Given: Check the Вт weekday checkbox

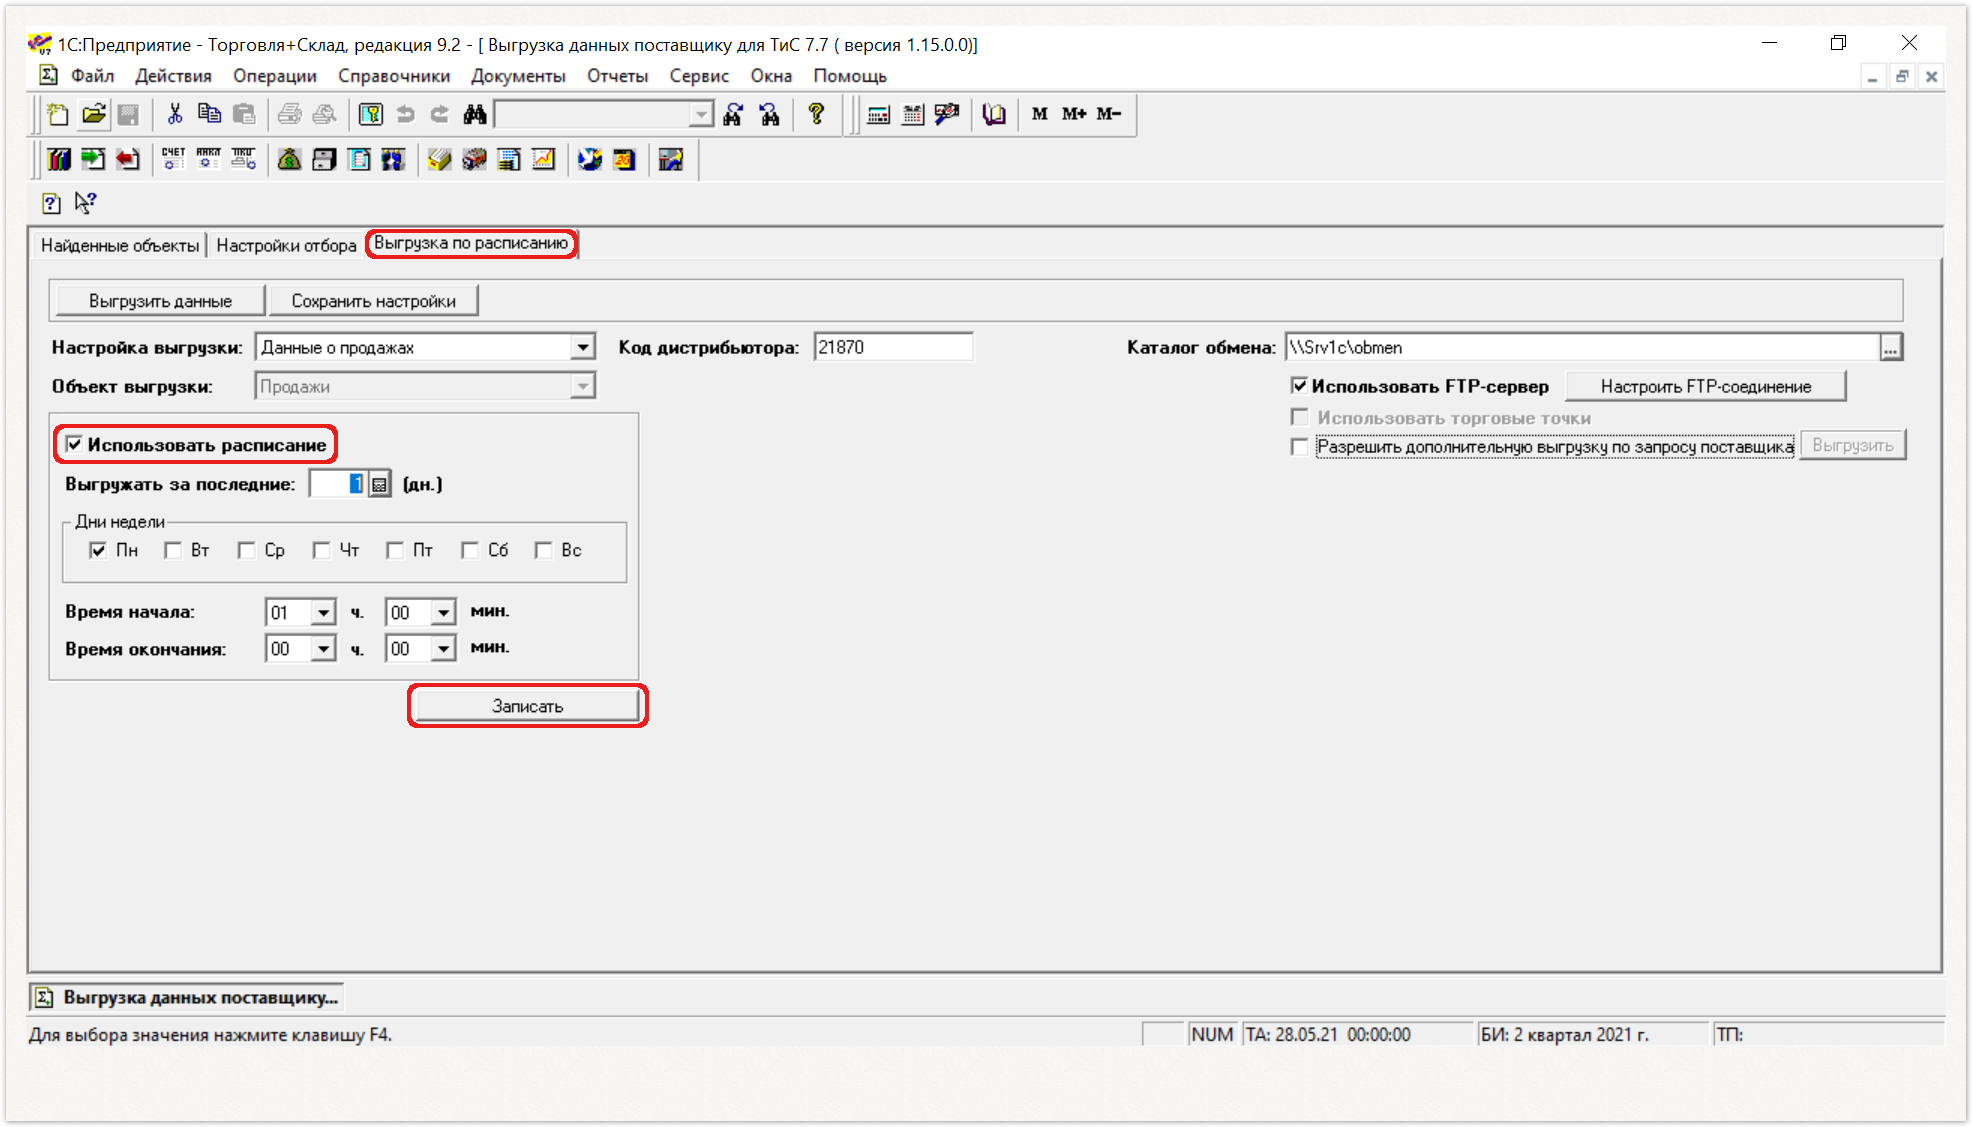Looking at the screenshot, I should point(172,550).
